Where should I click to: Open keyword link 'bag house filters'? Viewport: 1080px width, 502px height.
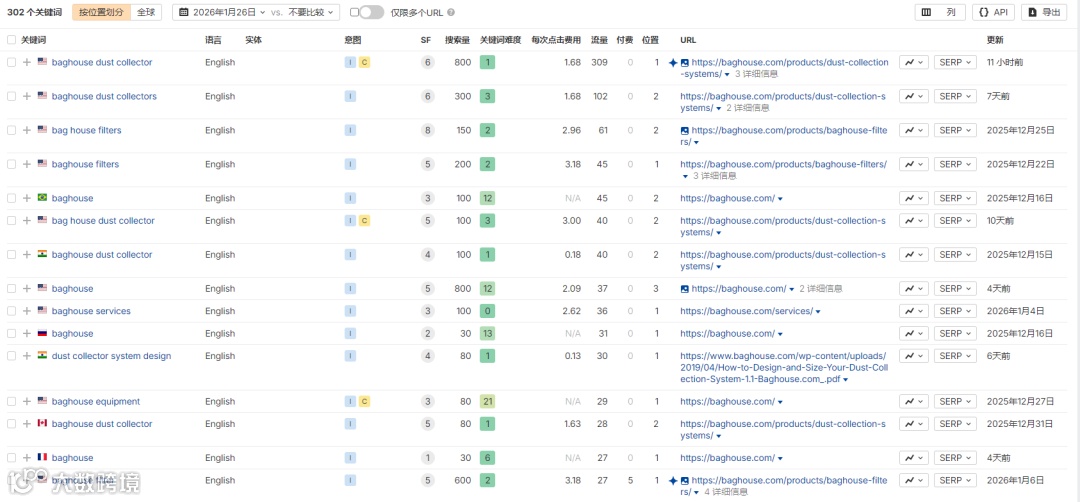click(x=87, y=130)
